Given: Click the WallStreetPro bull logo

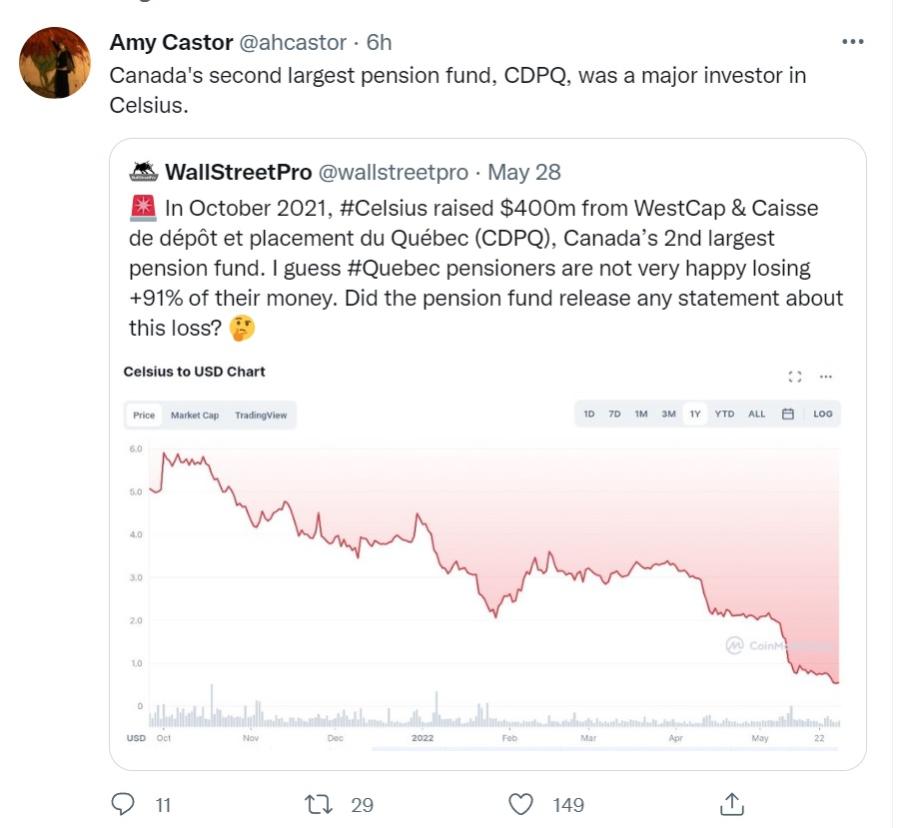Looking at the screenshot, I should 144,171.
